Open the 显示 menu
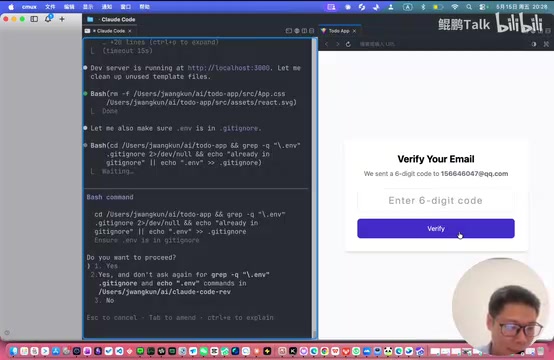 88,7
